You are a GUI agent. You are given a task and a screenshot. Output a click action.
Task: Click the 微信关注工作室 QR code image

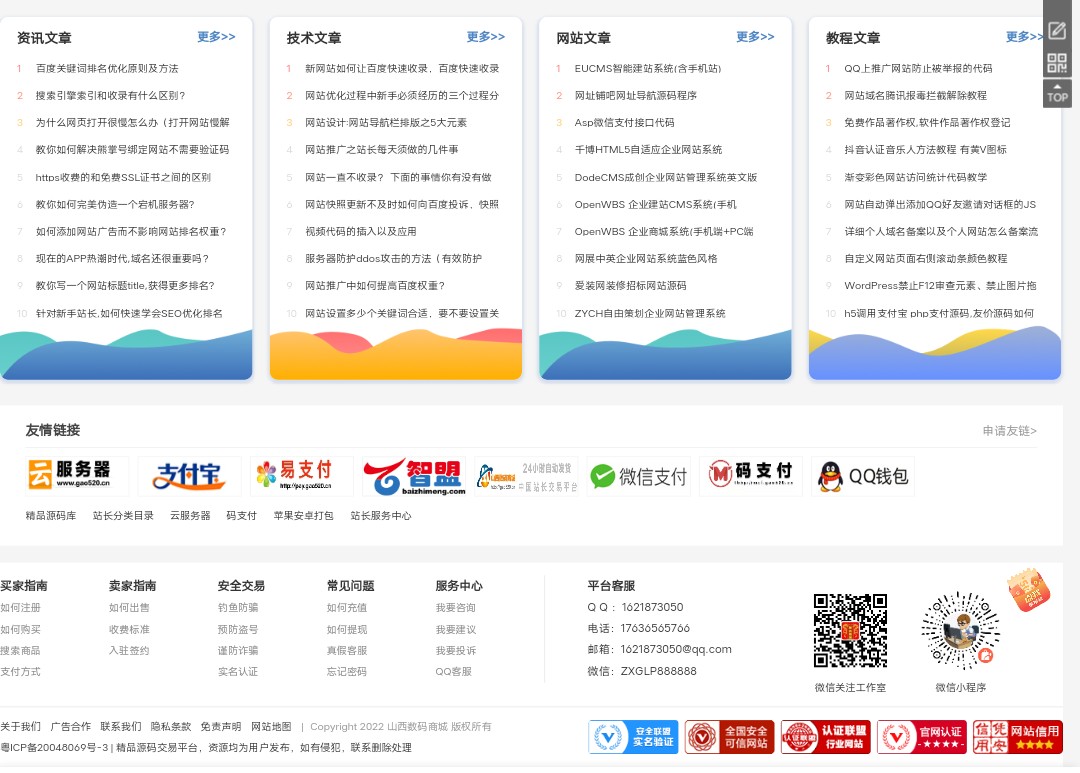coord(850,631)
